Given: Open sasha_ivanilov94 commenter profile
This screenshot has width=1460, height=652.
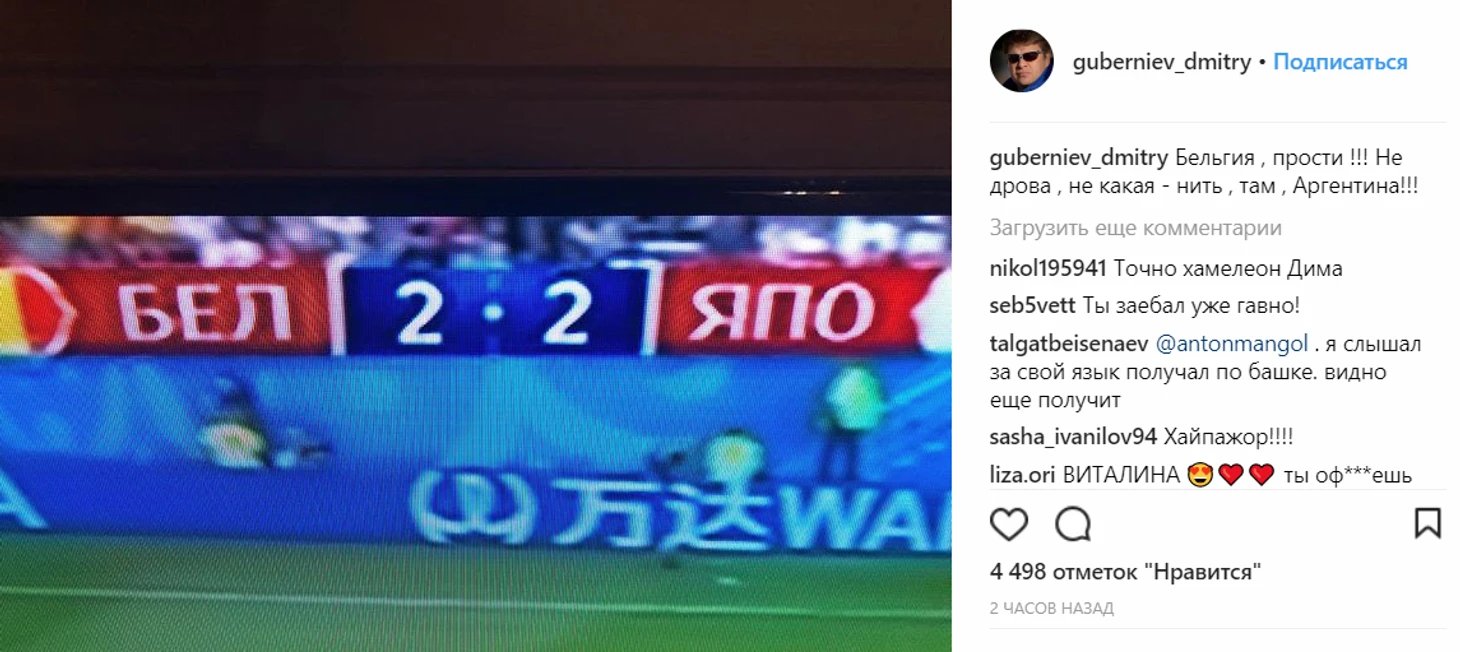Looking at the screenshot, I should coord(1073,437).
